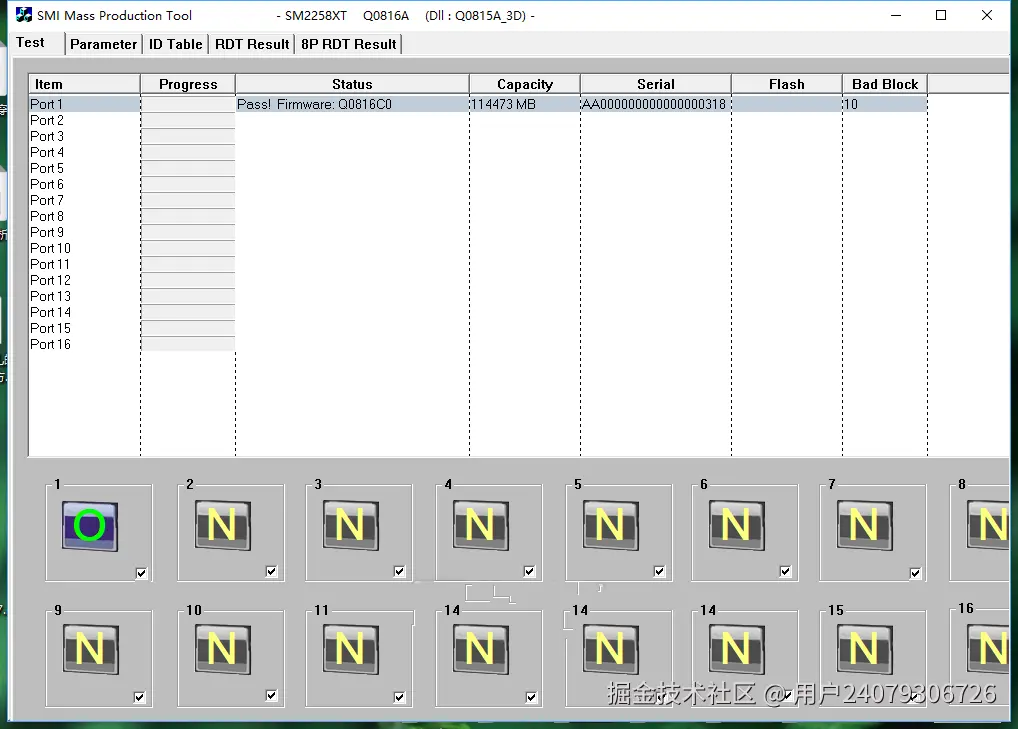Click the N status icon for port 16
The image size is (1018, 729).
click(x=988, y=649)
